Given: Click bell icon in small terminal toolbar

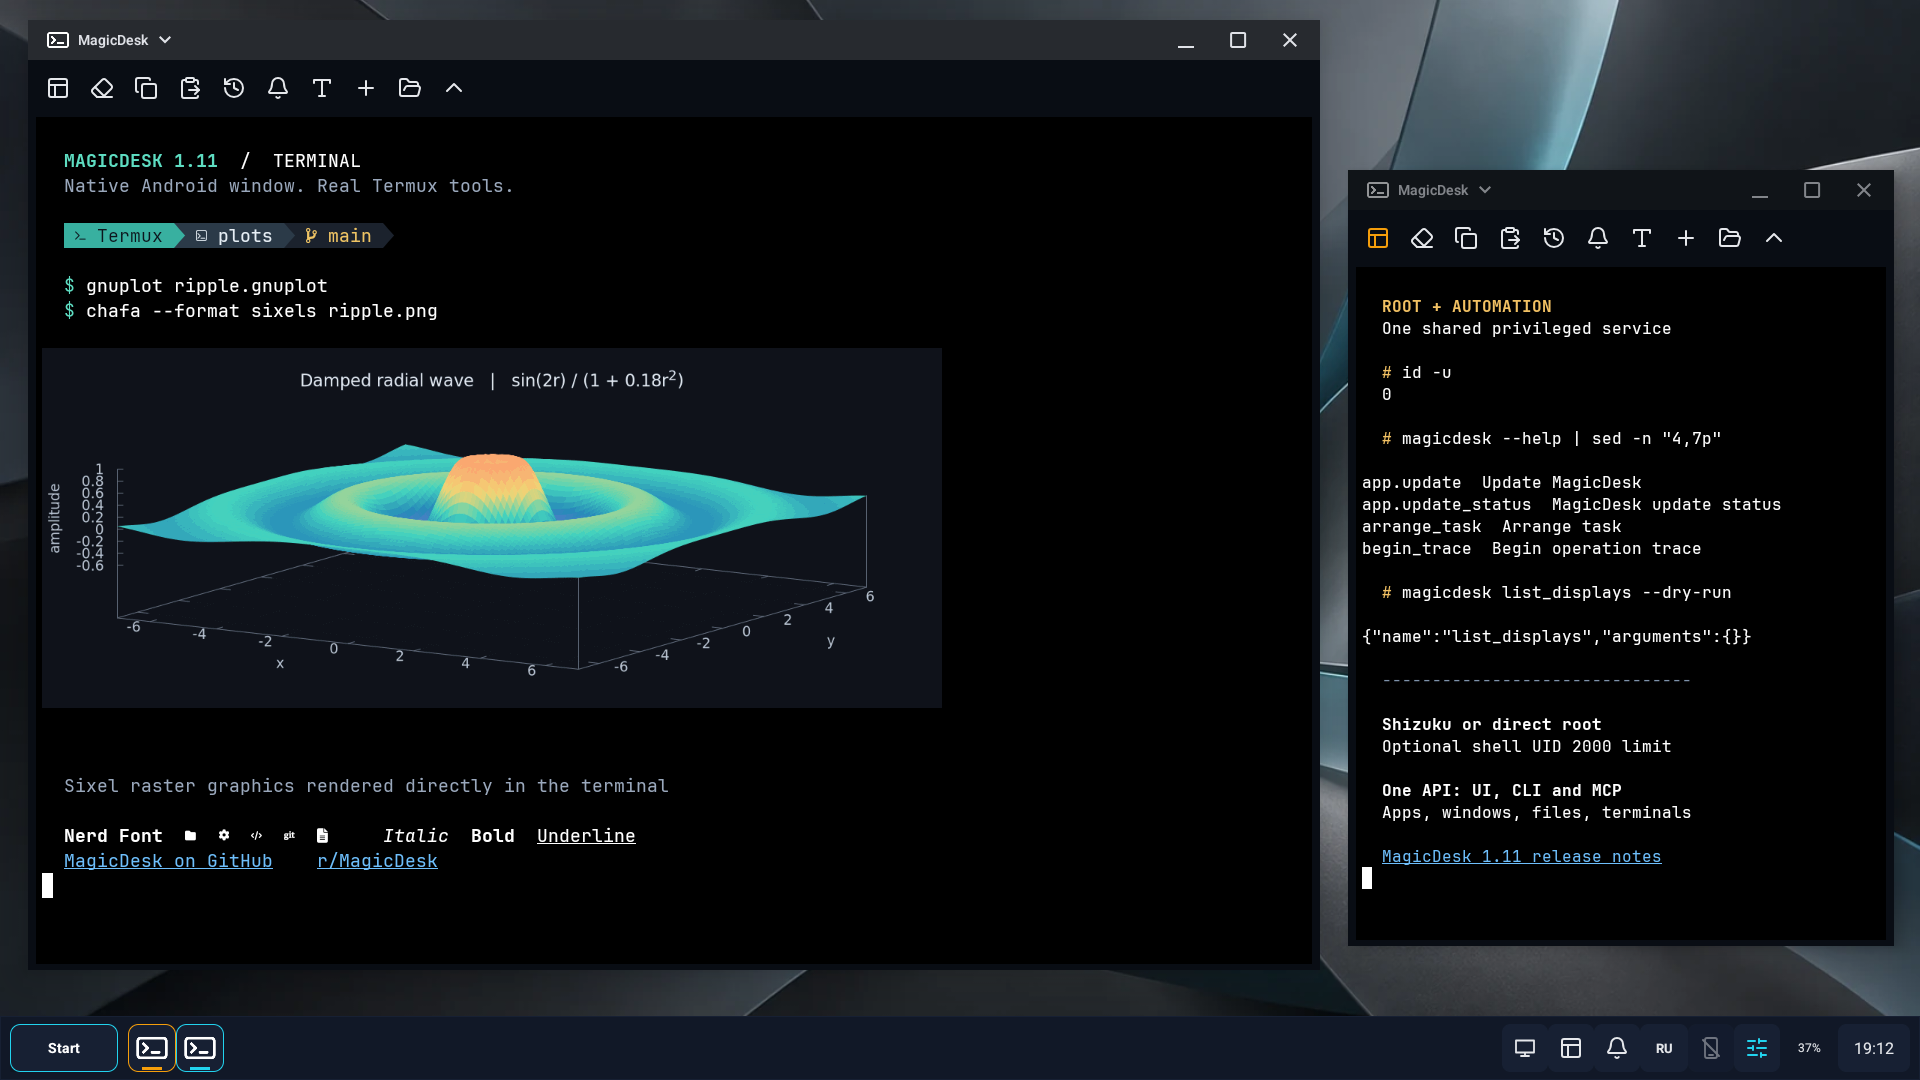Looking at the screenshot, I should pyautogui.click(x=1598, y=238).
